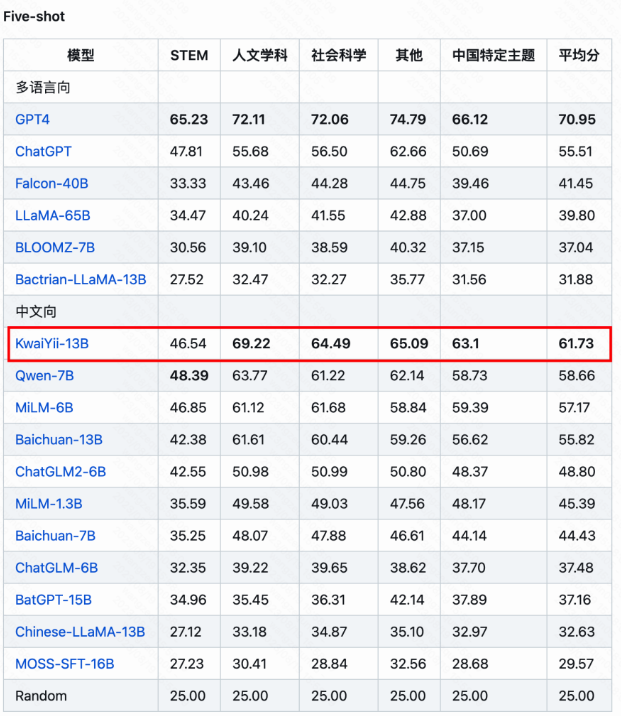
Task: Open the BatGPT-15B link
Action: click(53, 600)
